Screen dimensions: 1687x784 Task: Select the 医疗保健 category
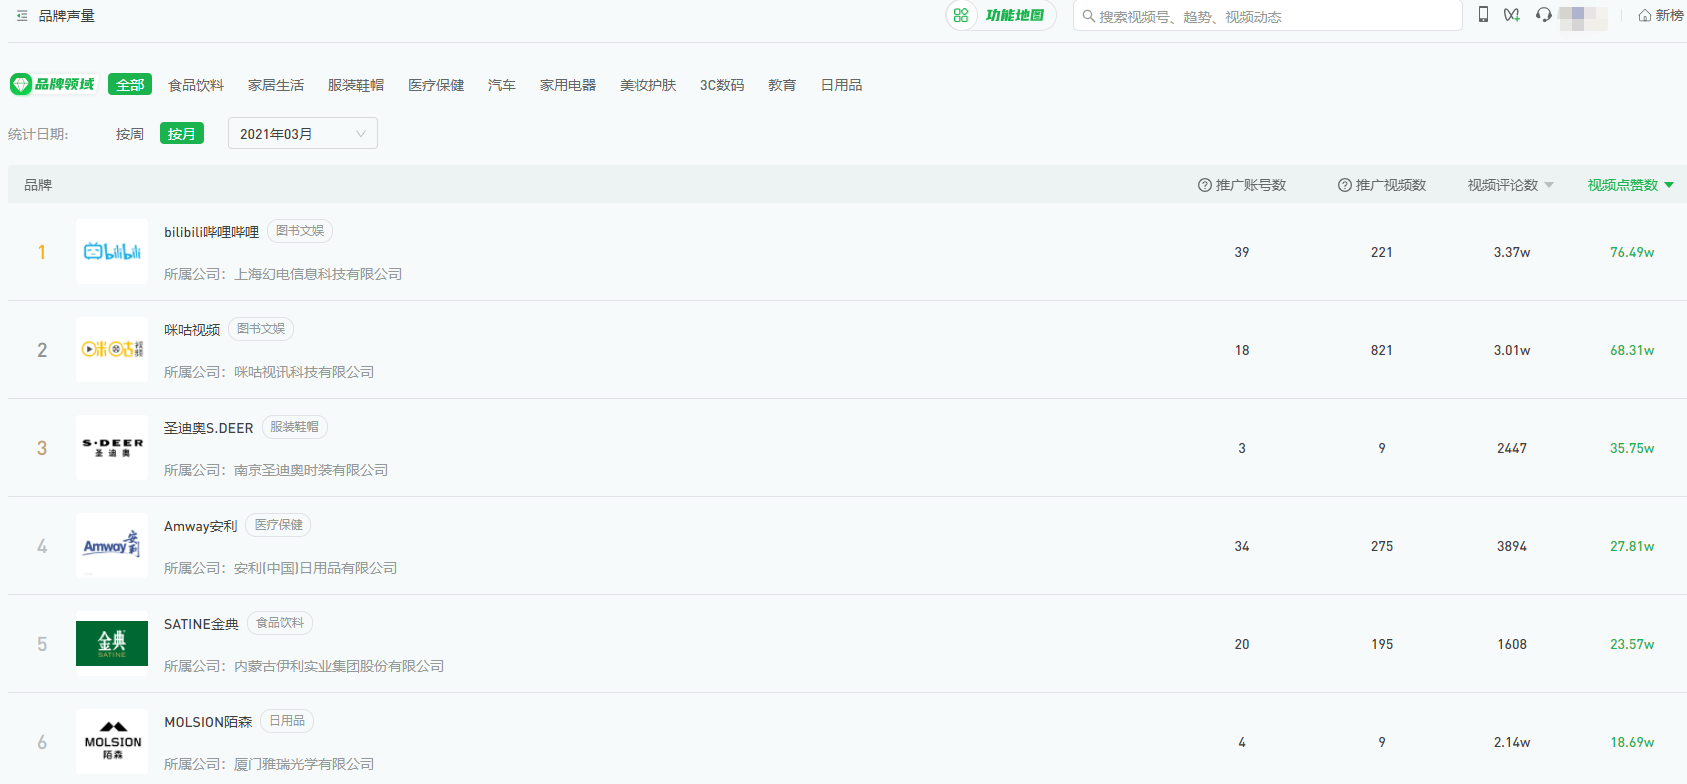point(436,85)
